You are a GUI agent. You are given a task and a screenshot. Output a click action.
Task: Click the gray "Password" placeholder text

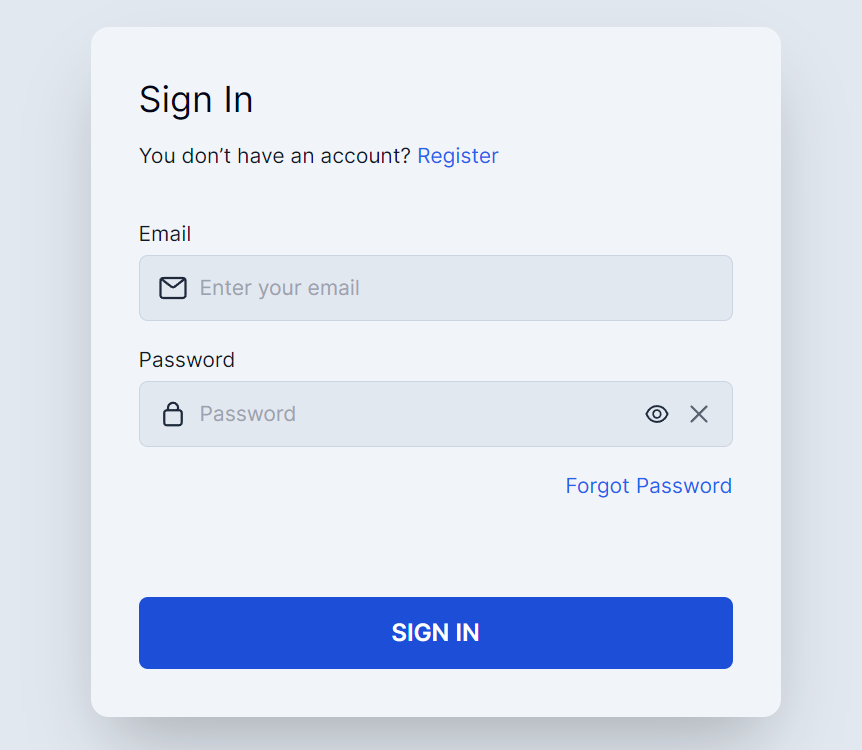tap(248, 414)
